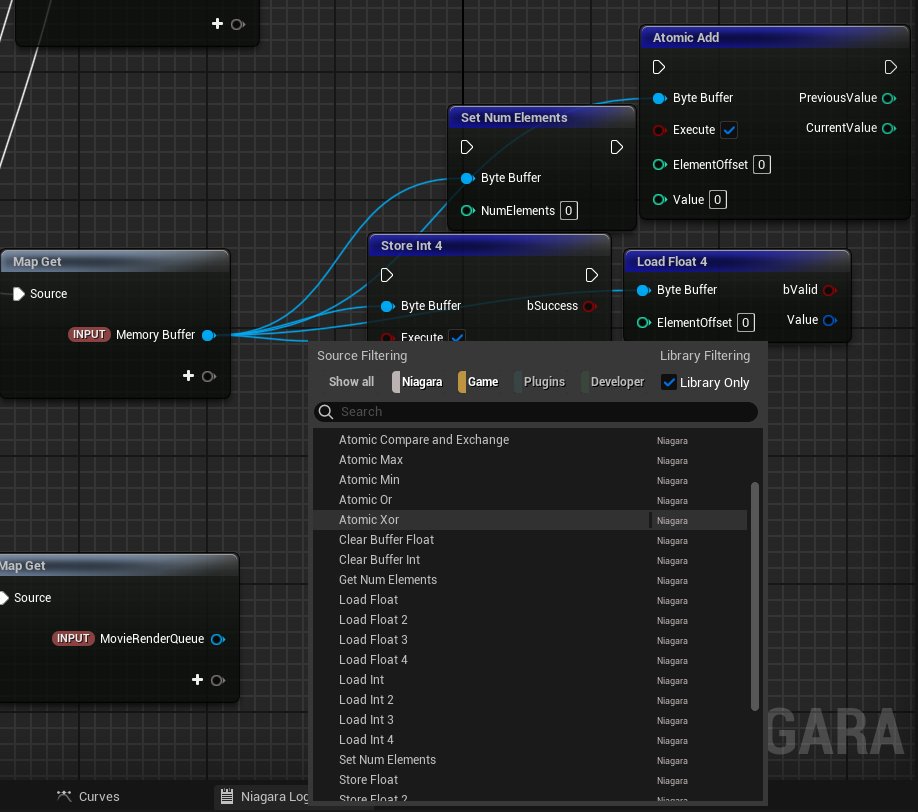This screenshot has width=918, height=812.
Task: Select the Atomic Or entry
Action: (530, 500)
